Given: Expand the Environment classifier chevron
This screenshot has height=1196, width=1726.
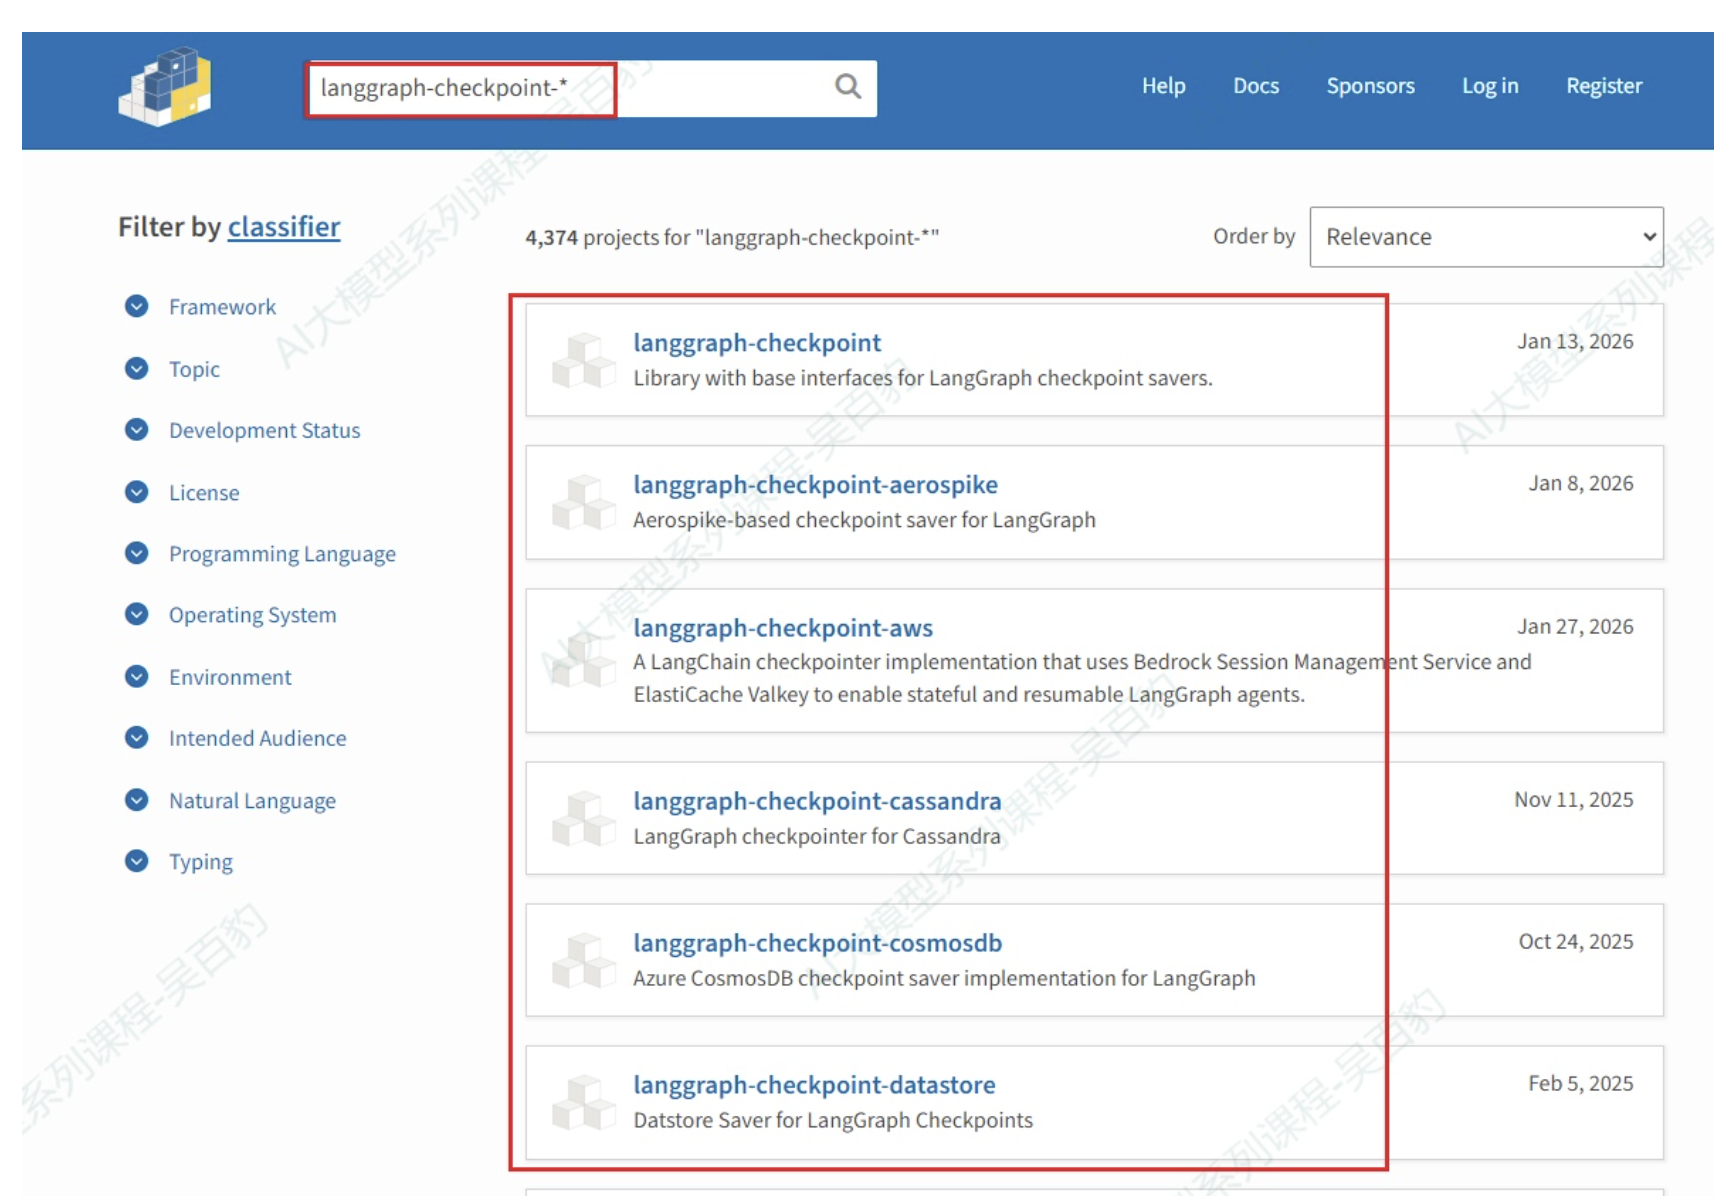Looking at the screenshot, I should click(x=137, y=676).
